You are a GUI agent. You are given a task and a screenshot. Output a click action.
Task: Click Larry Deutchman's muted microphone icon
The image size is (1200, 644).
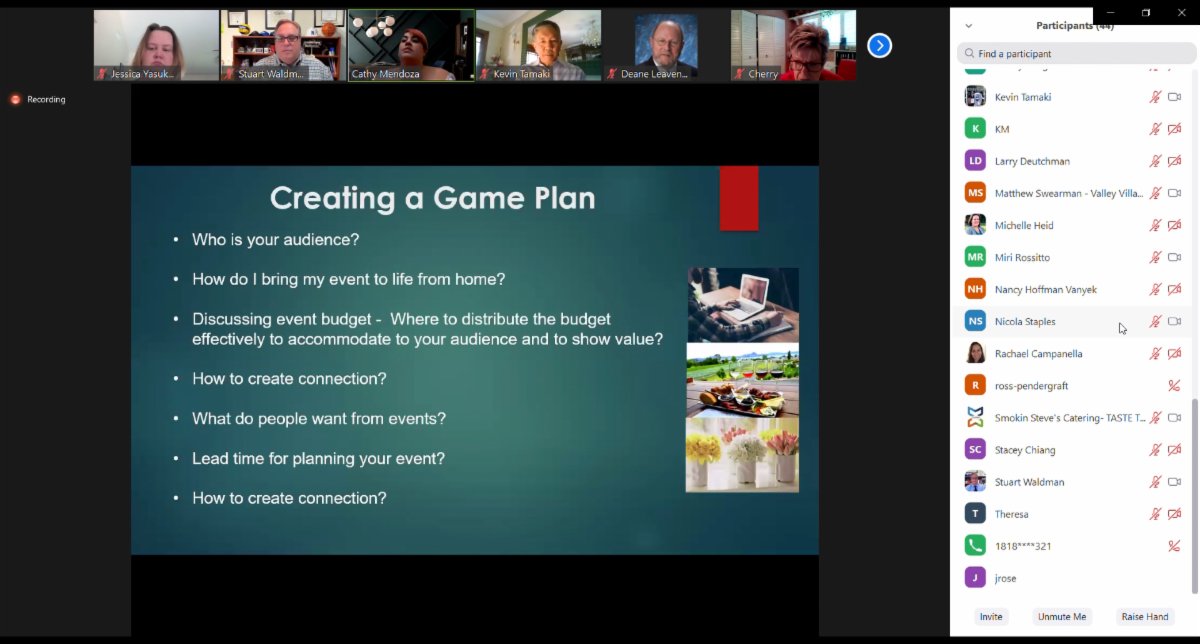click(1155, 161)
